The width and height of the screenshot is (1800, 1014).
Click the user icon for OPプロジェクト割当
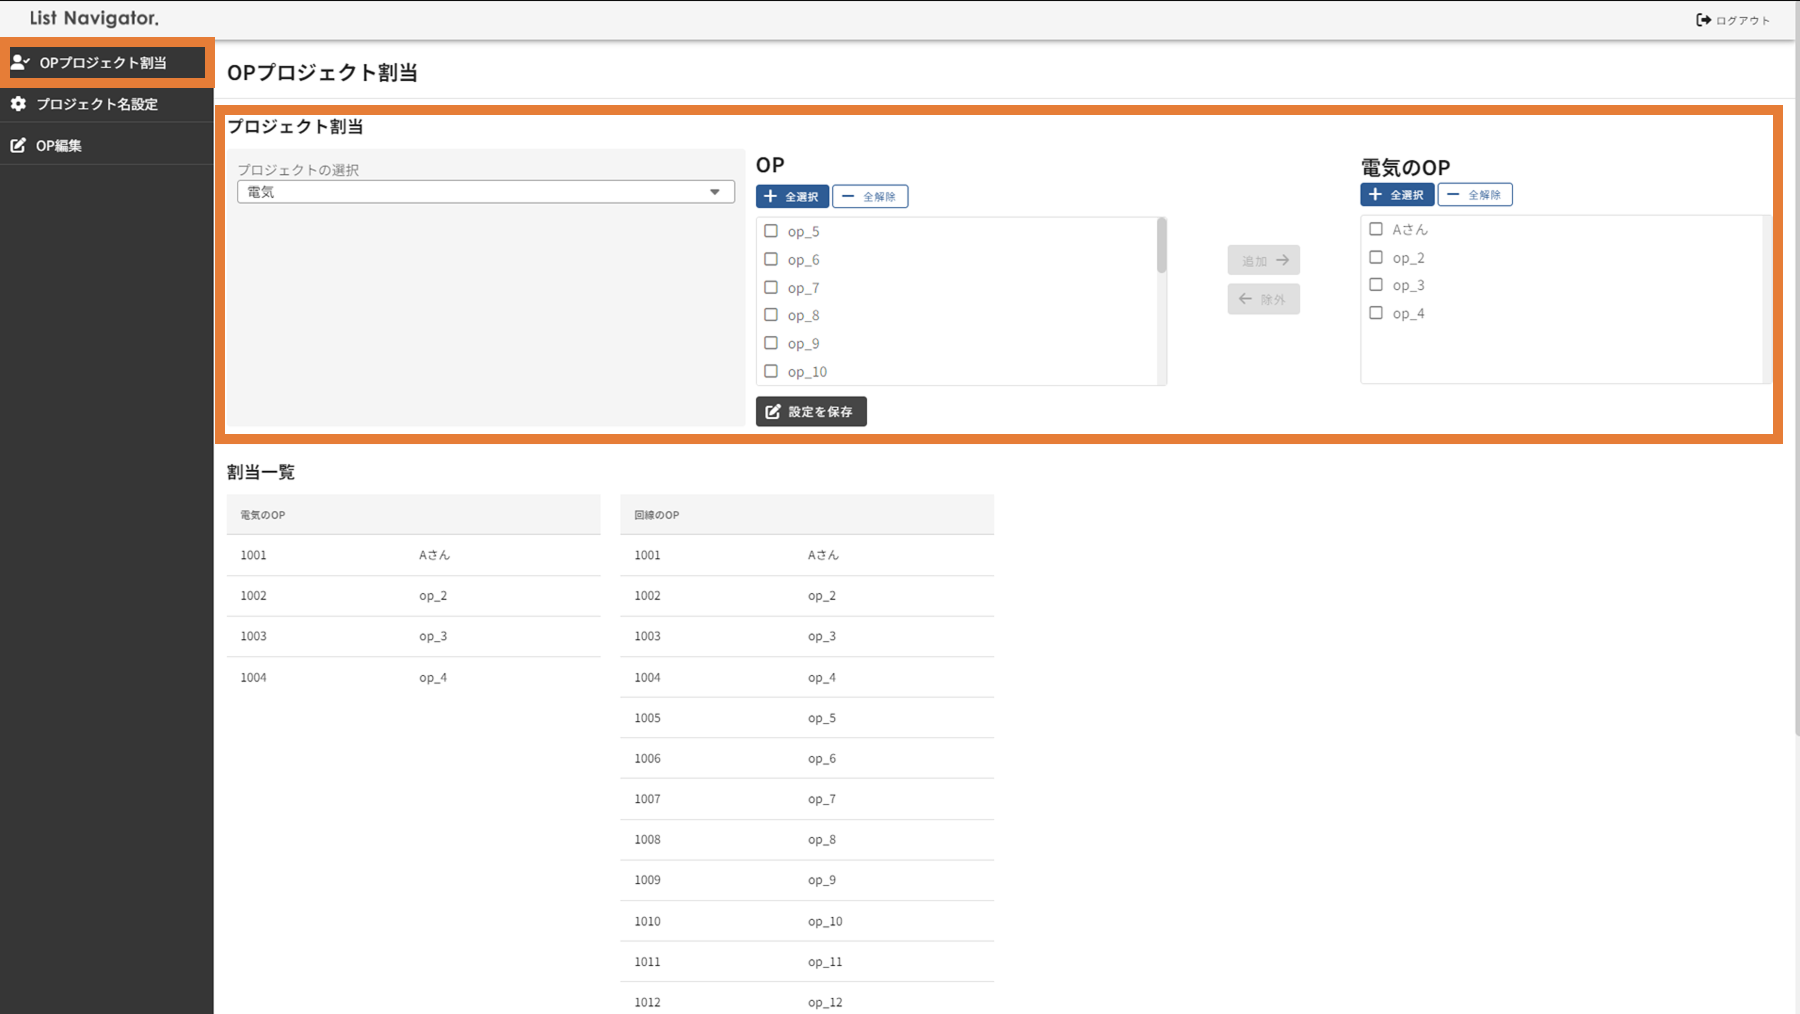[x=20, y=62]
